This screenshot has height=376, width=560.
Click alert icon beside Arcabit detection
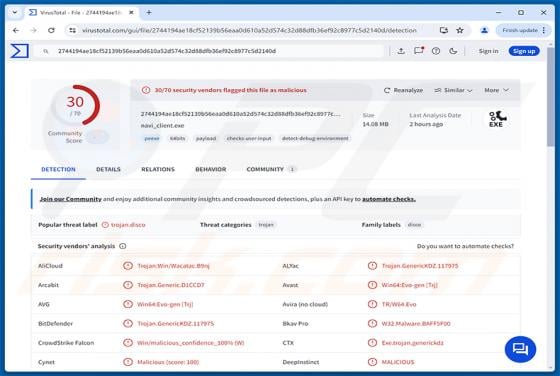coord(128,285)
